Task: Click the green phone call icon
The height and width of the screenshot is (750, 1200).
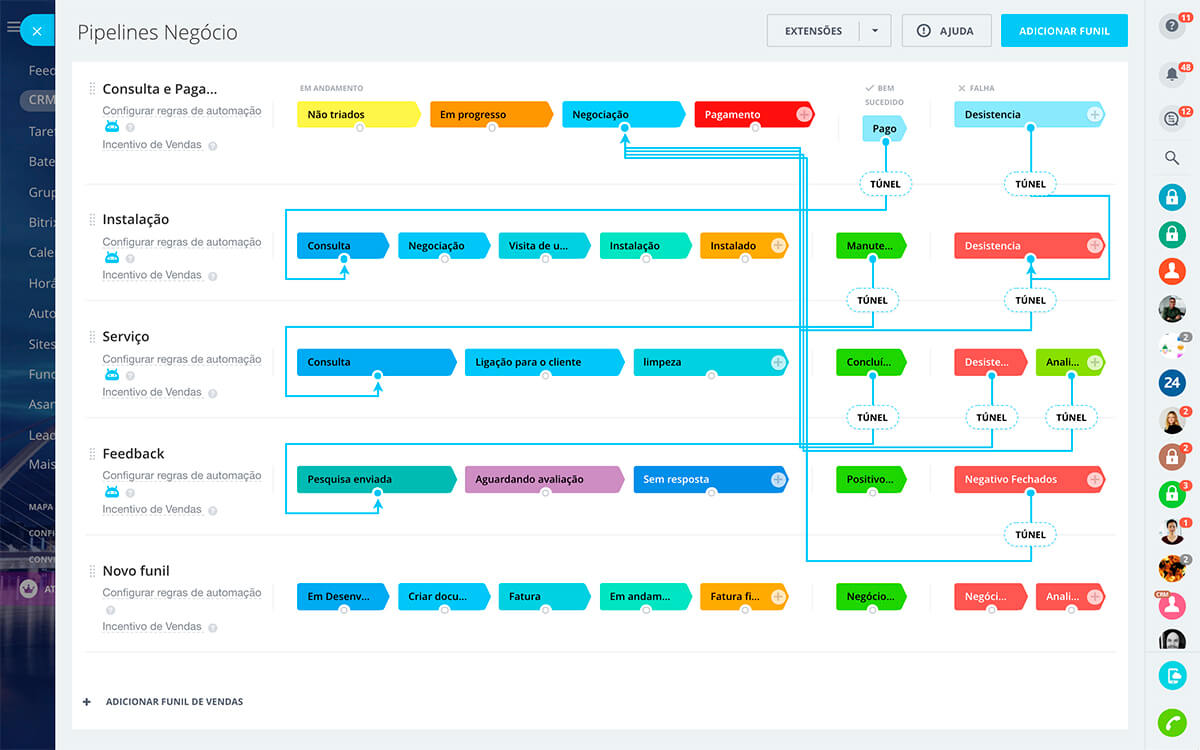Action: pos(1171,722)
